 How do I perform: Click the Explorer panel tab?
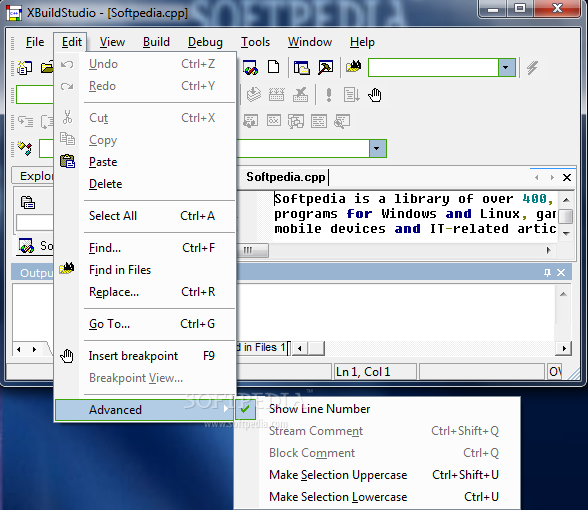click(x=33, y=176)
